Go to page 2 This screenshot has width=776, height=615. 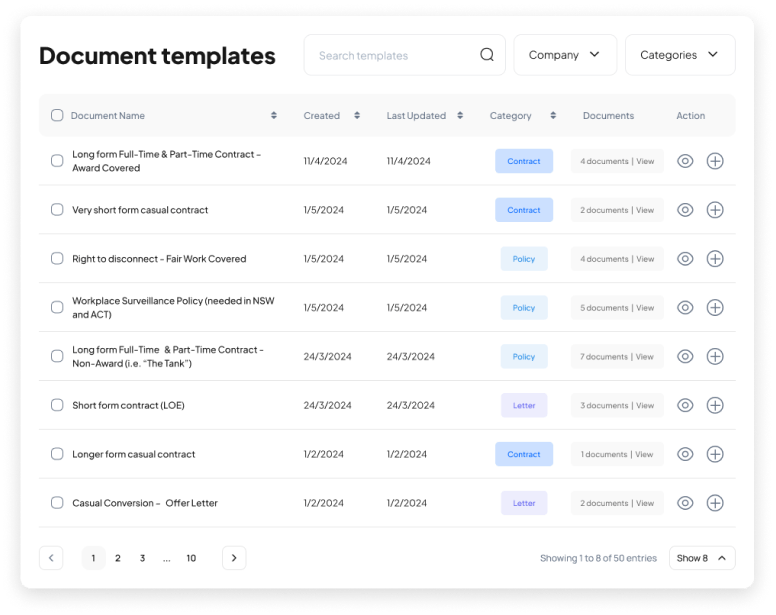point(118,558)
